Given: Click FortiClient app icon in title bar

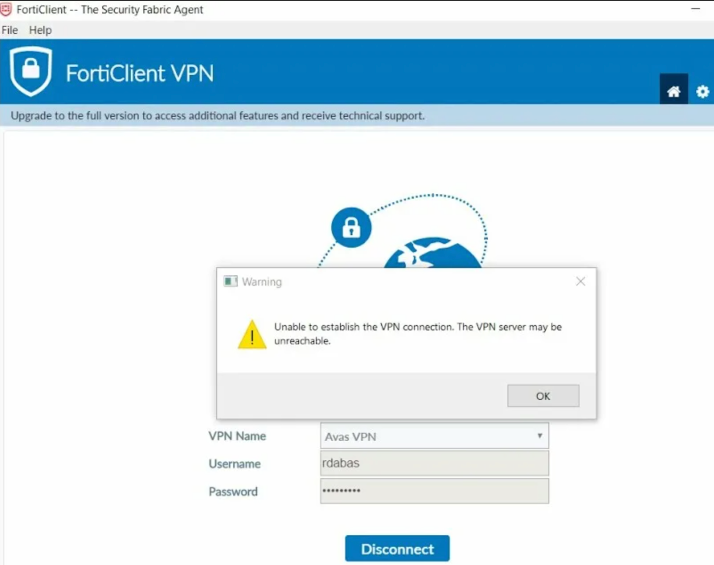Looking at the screenshot, I should [x=6, y=9].
